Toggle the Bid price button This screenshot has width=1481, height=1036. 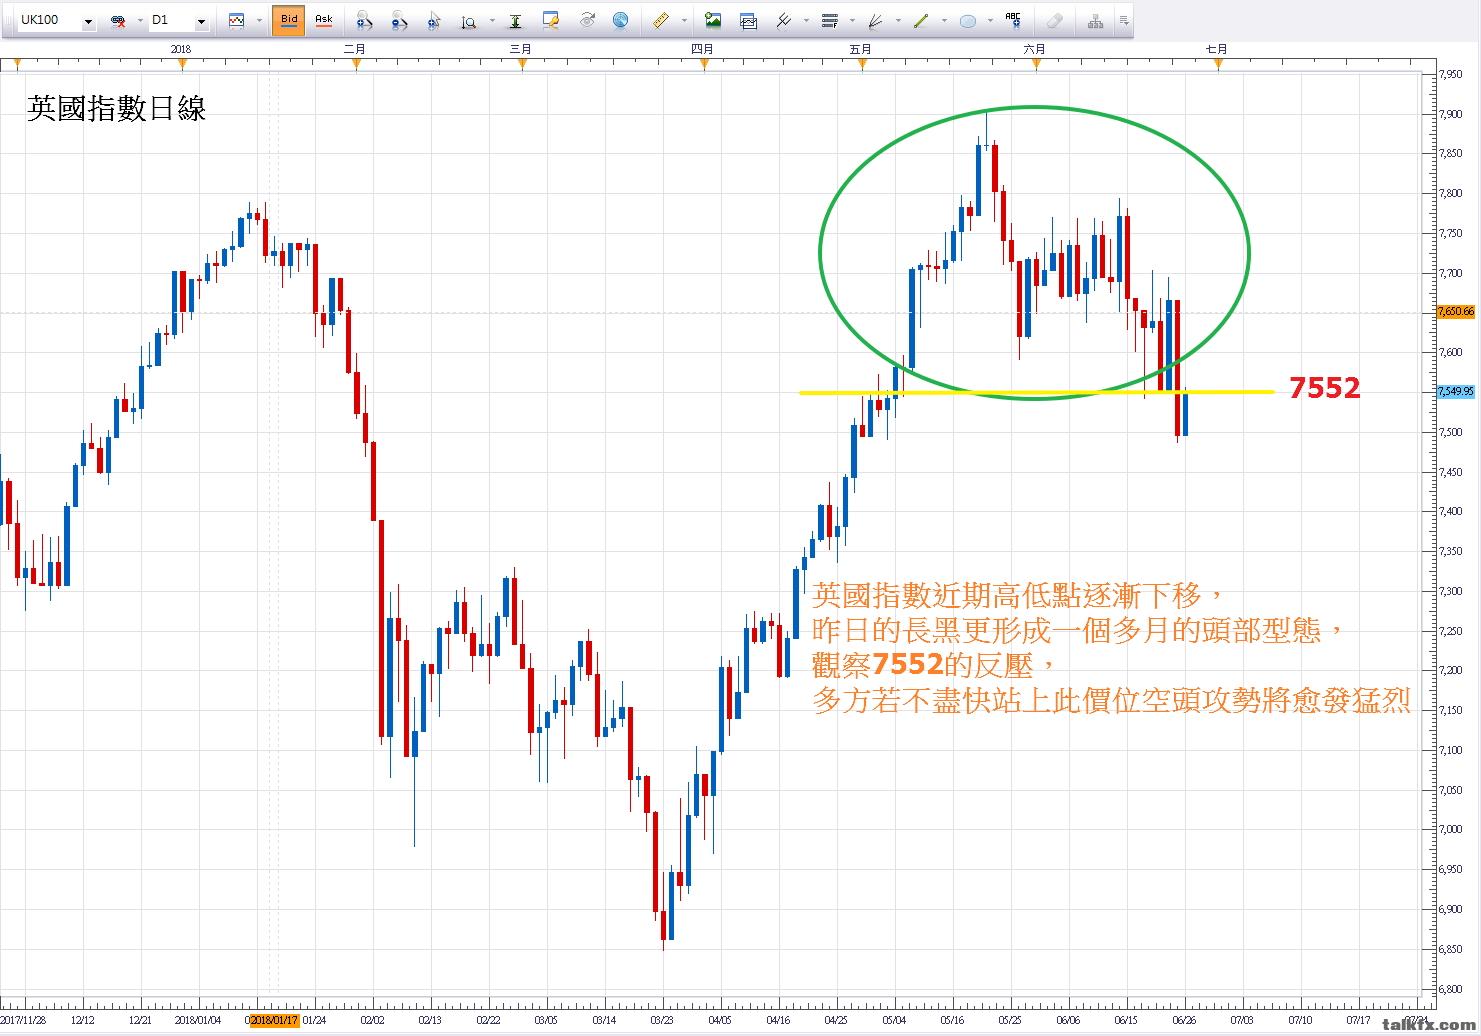pyautogui.click(x=289, y=20)
